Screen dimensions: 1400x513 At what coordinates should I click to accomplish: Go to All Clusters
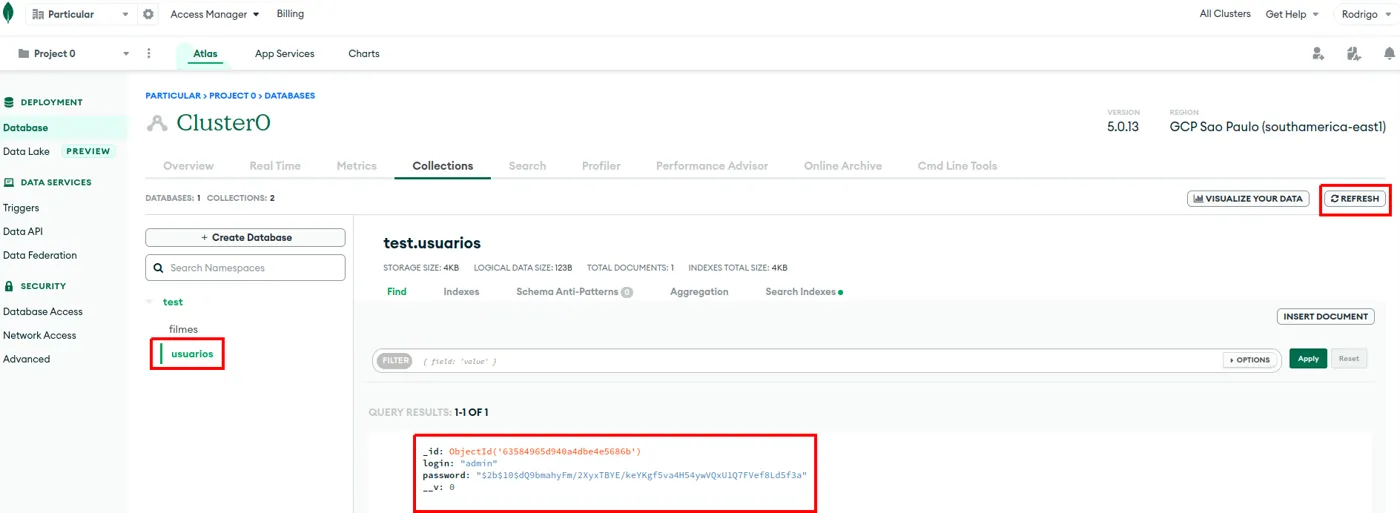click(x=1225, y=14)
